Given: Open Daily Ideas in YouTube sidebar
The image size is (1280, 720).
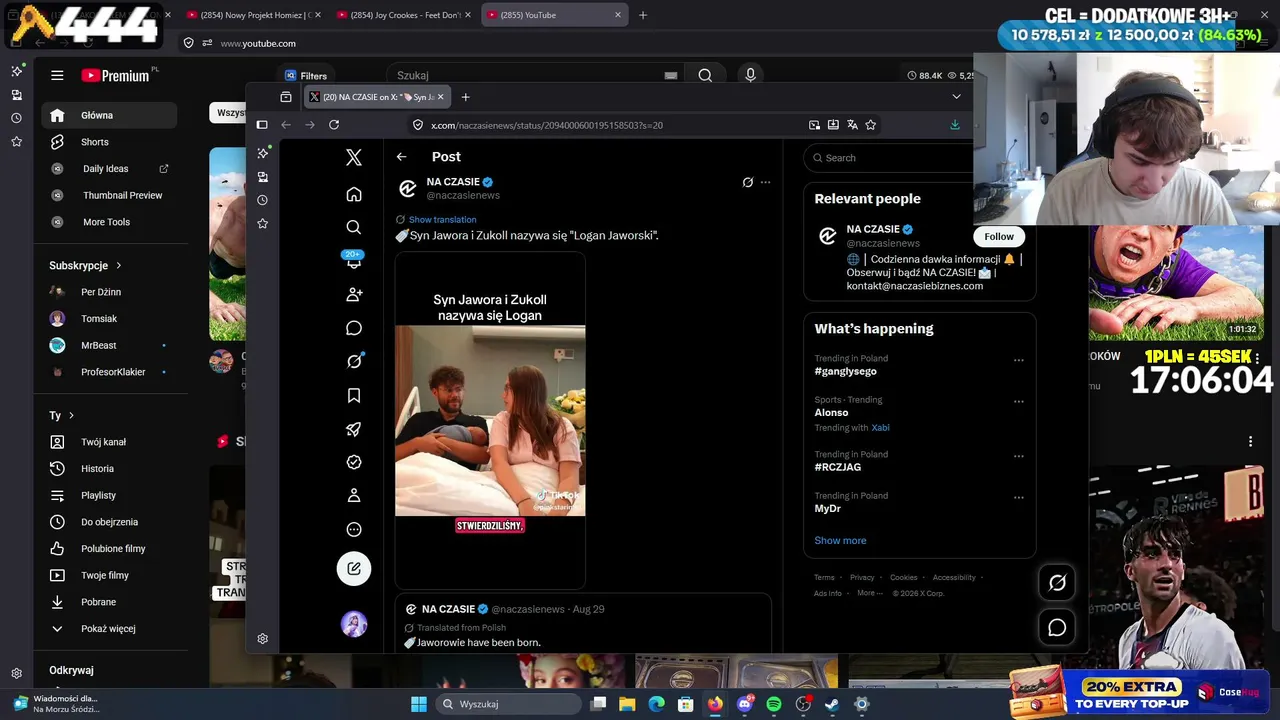Looking at the screenshot, I should tap(109, 169).
